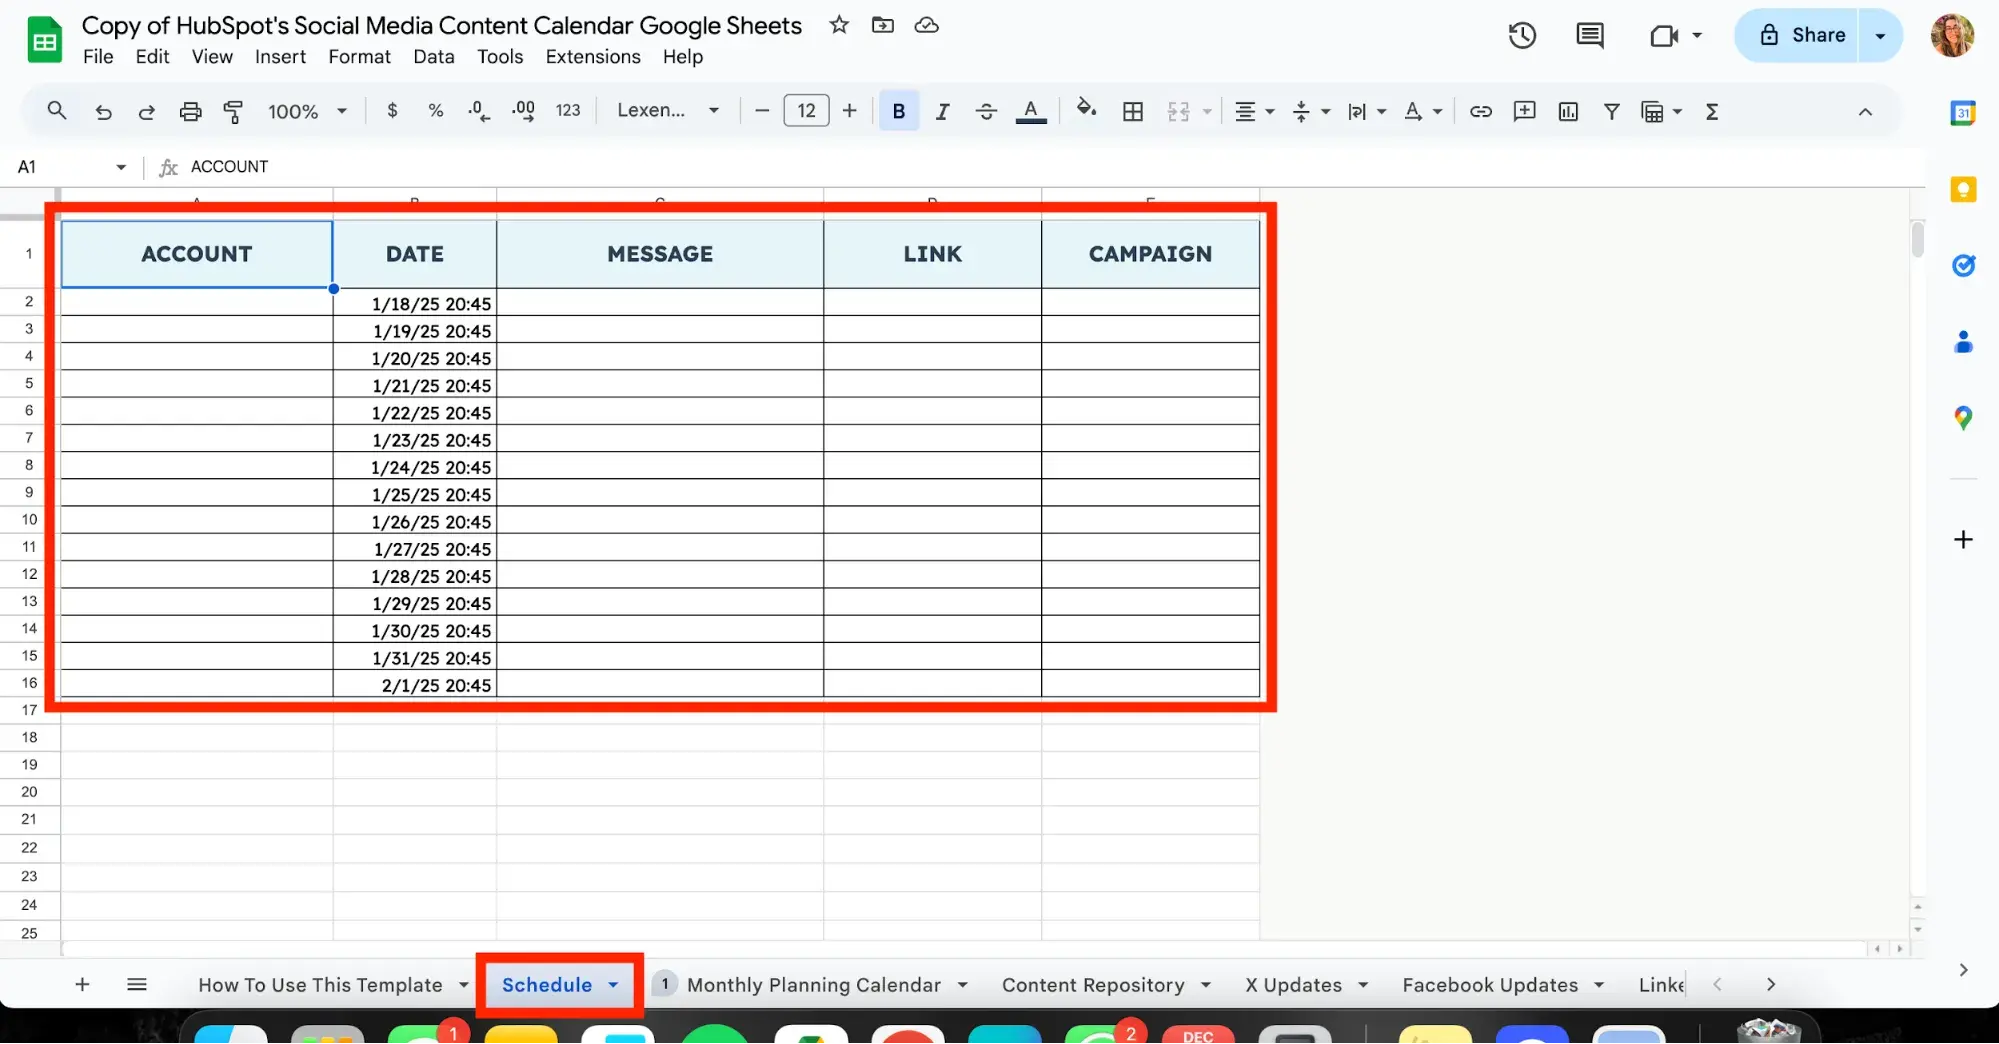Check the cloud save status icon

click(x=927, y=25)
